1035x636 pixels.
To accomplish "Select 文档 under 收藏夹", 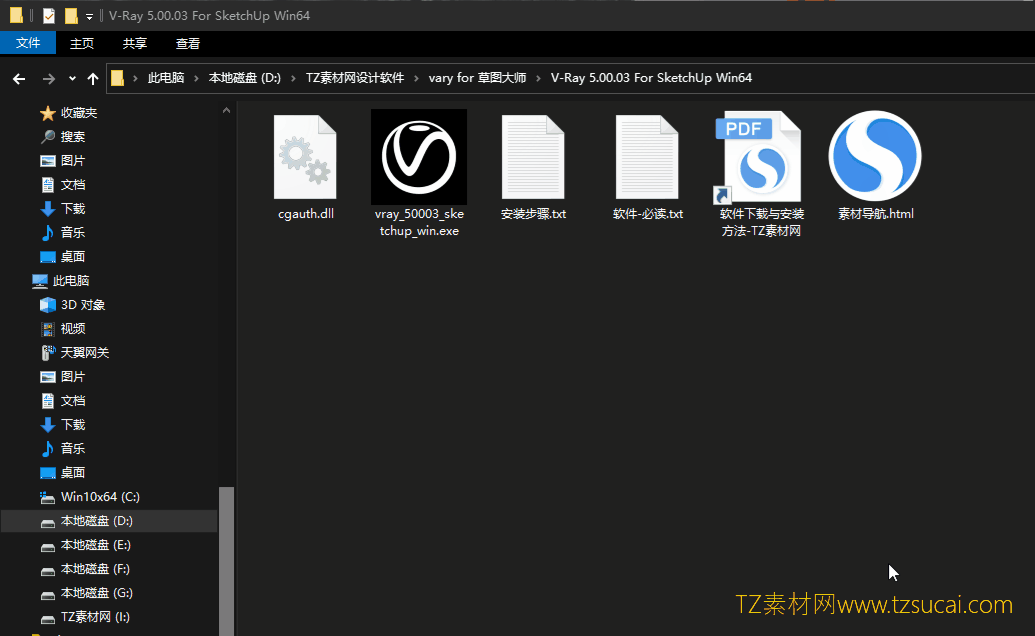I will click(x=73, y=185).
